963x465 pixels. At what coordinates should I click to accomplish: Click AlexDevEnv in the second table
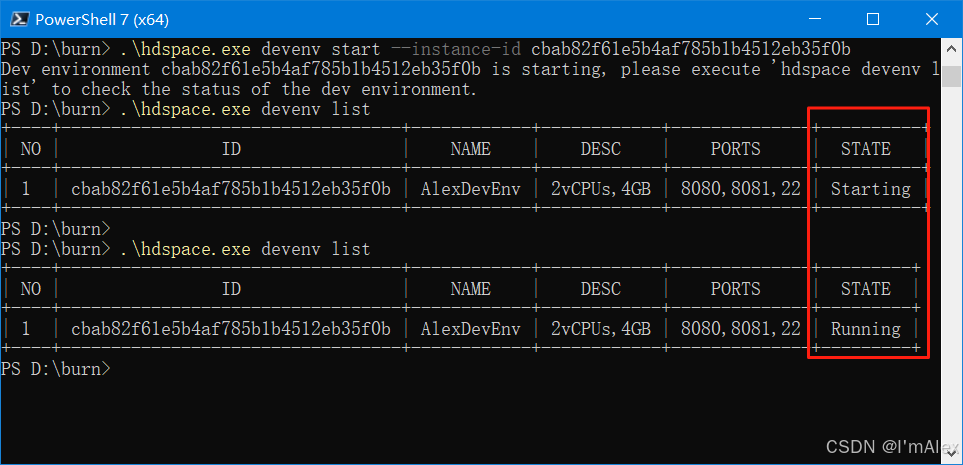[470, 329]
